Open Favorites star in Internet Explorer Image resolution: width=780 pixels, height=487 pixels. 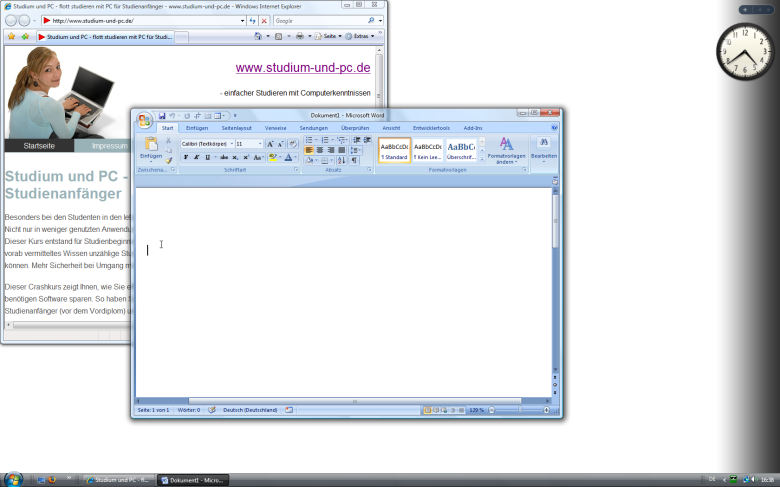(11, 36)
